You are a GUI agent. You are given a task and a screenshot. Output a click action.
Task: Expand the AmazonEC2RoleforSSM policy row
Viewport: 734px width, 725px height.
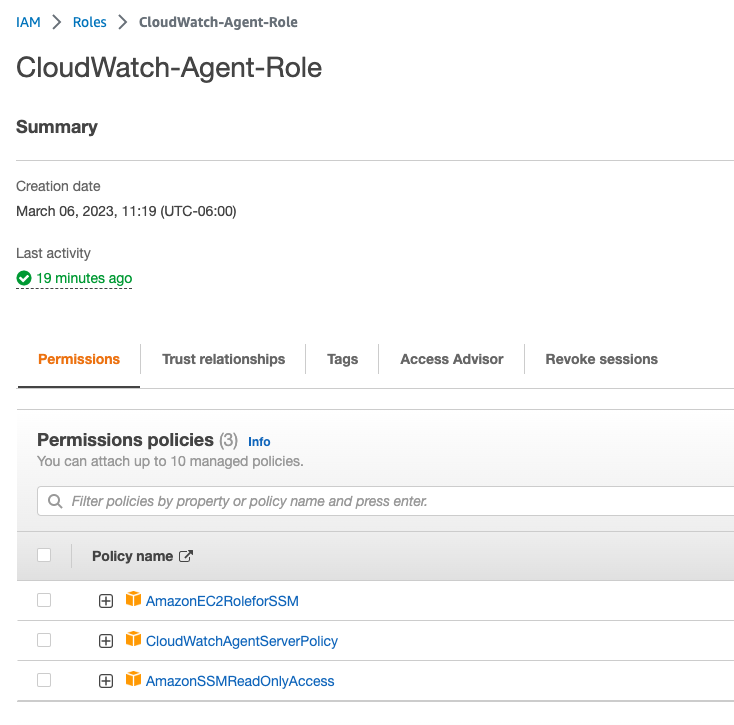click(106, 601)
